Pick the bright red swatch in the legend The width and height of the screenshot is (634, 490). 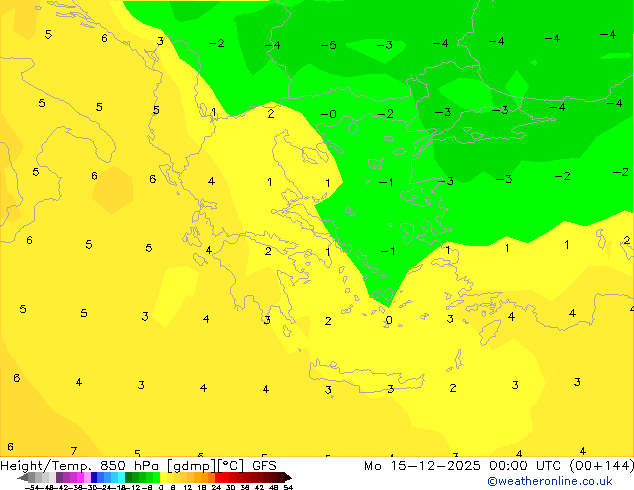coord(218,477)
